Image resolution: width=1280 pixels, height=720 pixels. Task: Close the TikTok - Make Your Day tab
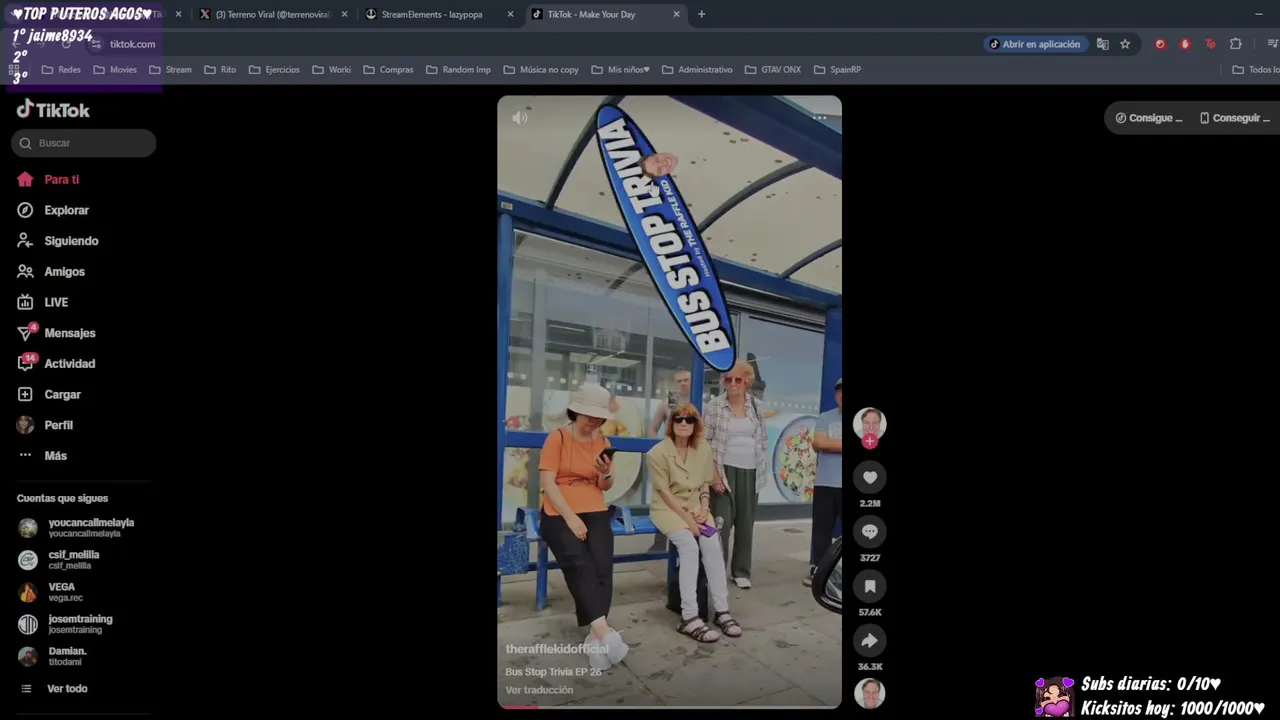pos(676,14)
